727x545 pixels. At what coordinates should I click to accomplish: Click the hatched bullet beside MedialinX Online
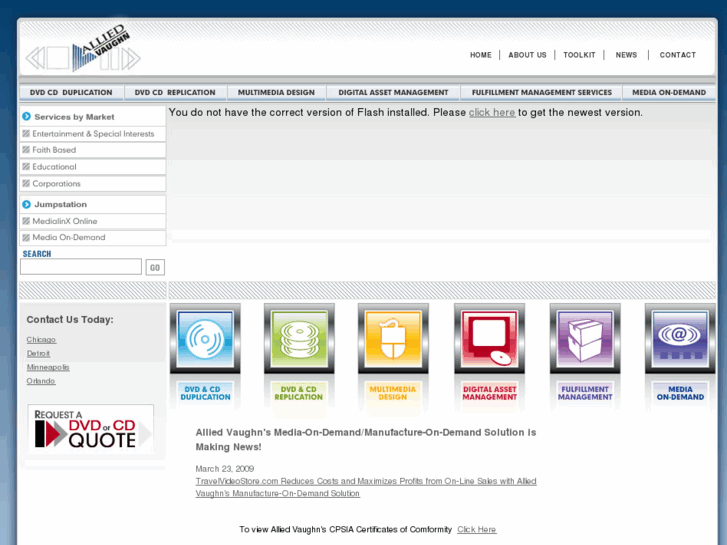(26, 221)
